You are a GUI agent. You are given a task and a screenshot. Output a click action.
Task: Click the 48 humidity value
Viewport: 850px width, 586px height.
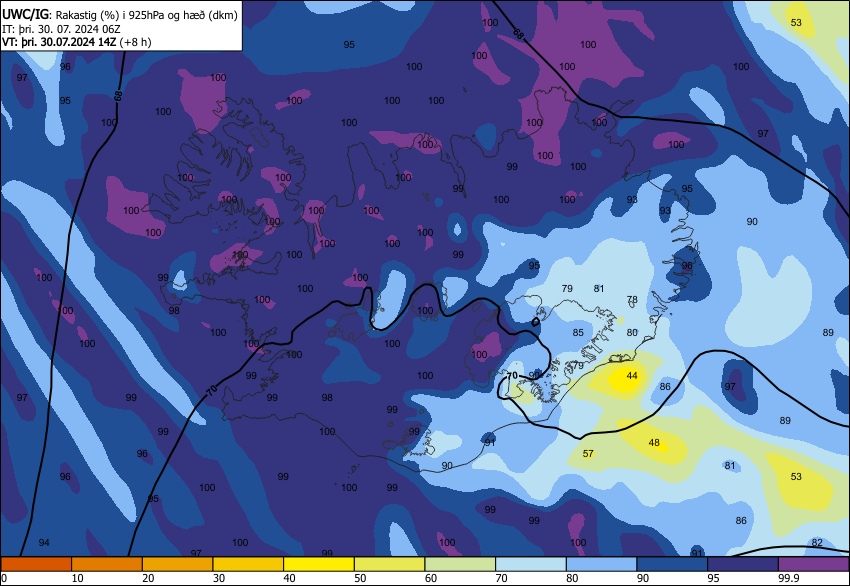(654, 442)
